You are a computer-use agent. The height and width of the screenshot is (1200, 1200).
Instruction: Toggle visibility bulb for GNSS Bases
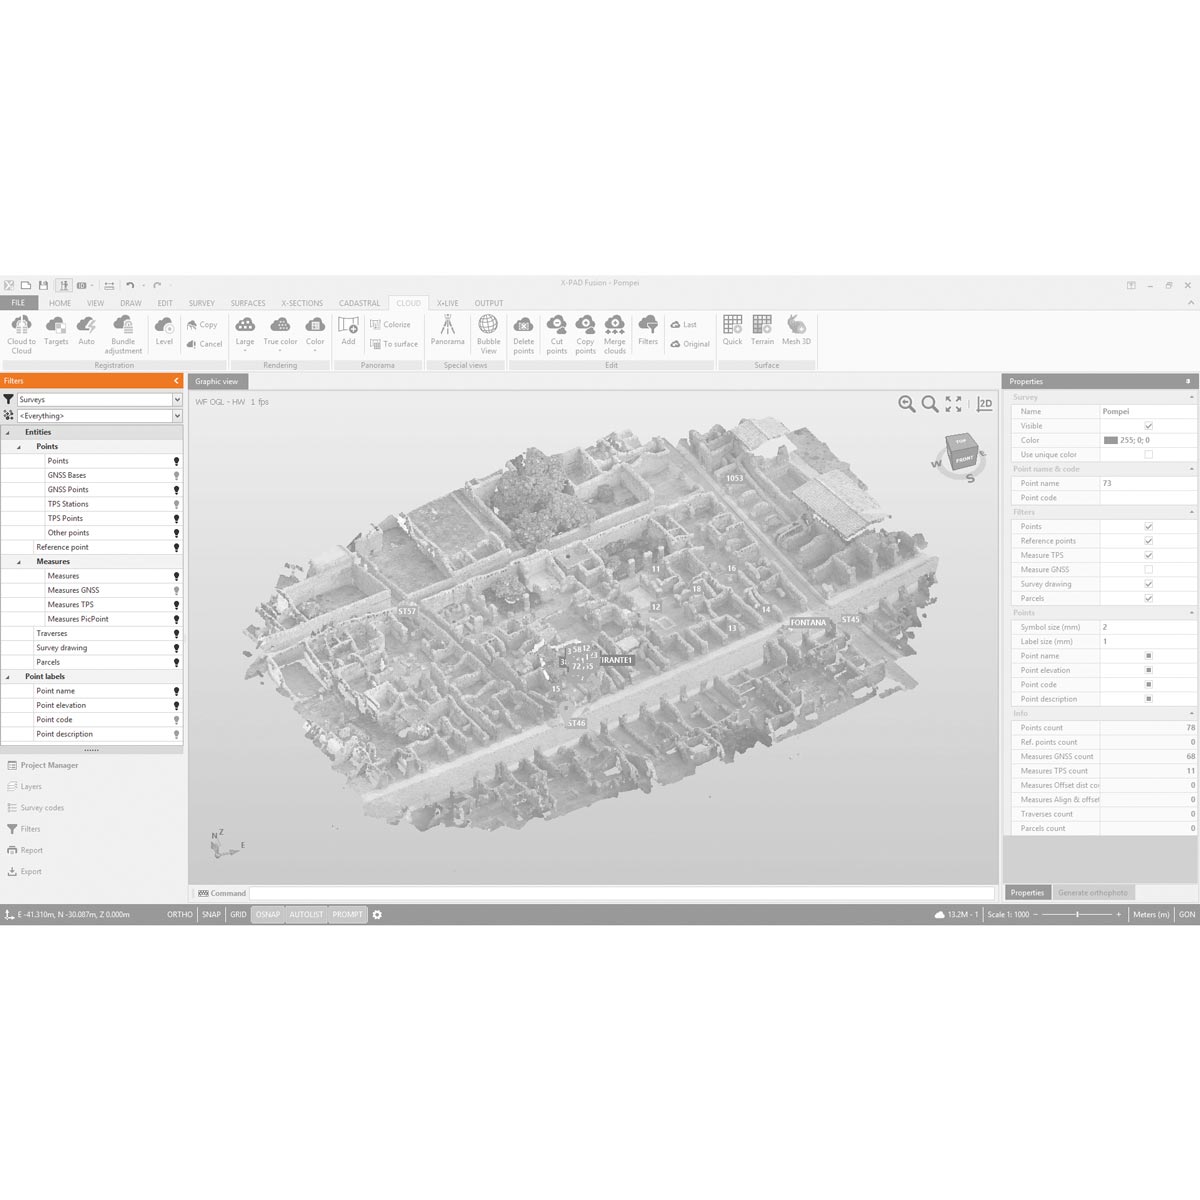click(x=176, y=476)
